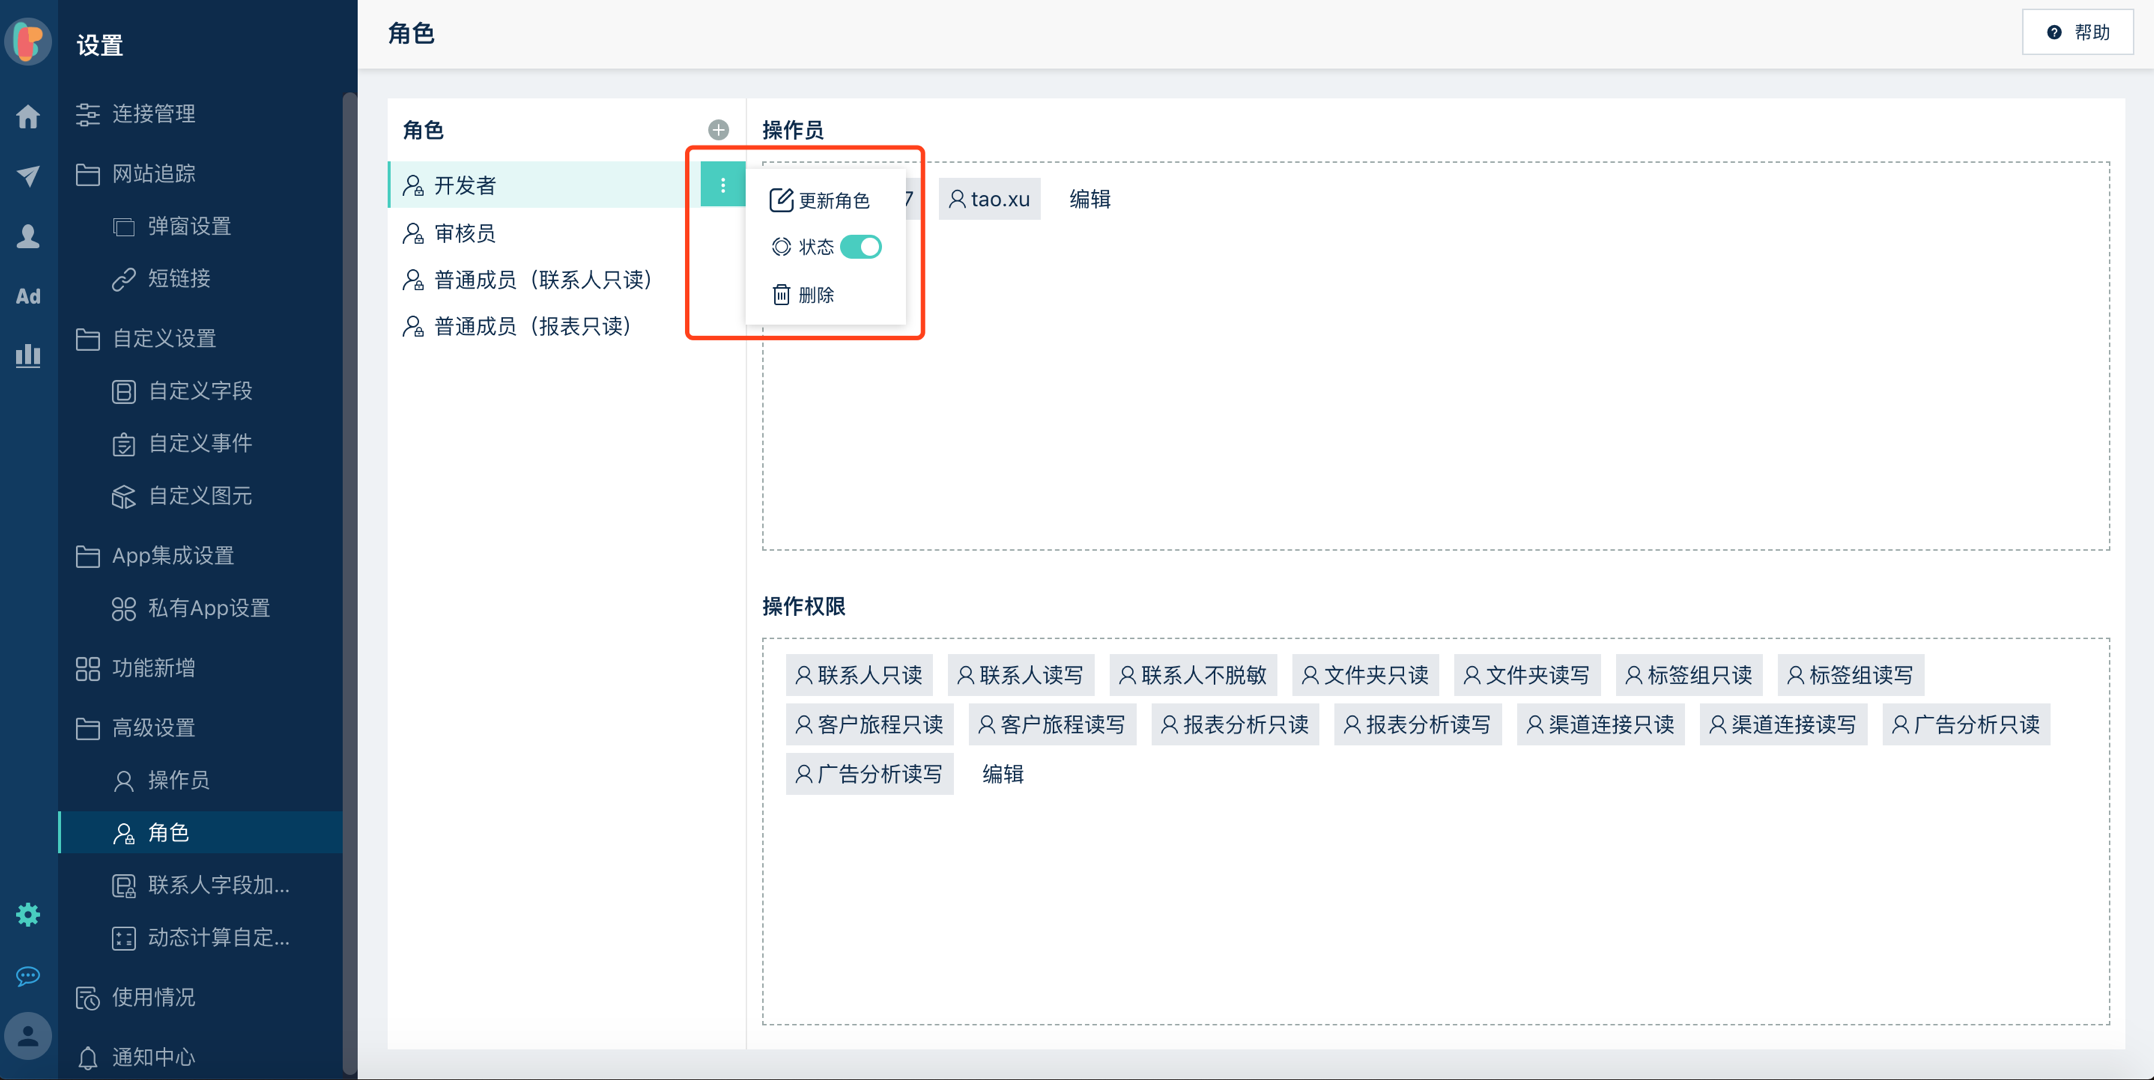
Task: Collapse the 网站追踪 folder
Action: click(153, 174)
